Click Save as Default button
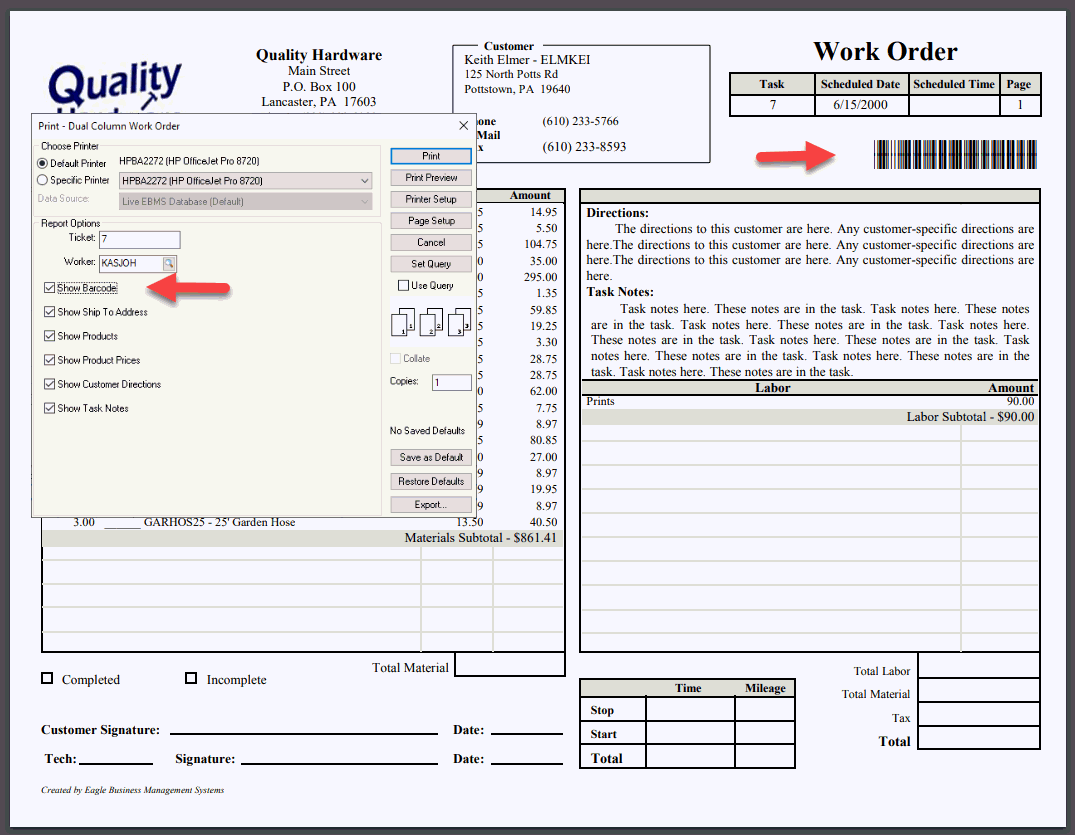This screenshot has width=1075, height=835. click(431, 457)
